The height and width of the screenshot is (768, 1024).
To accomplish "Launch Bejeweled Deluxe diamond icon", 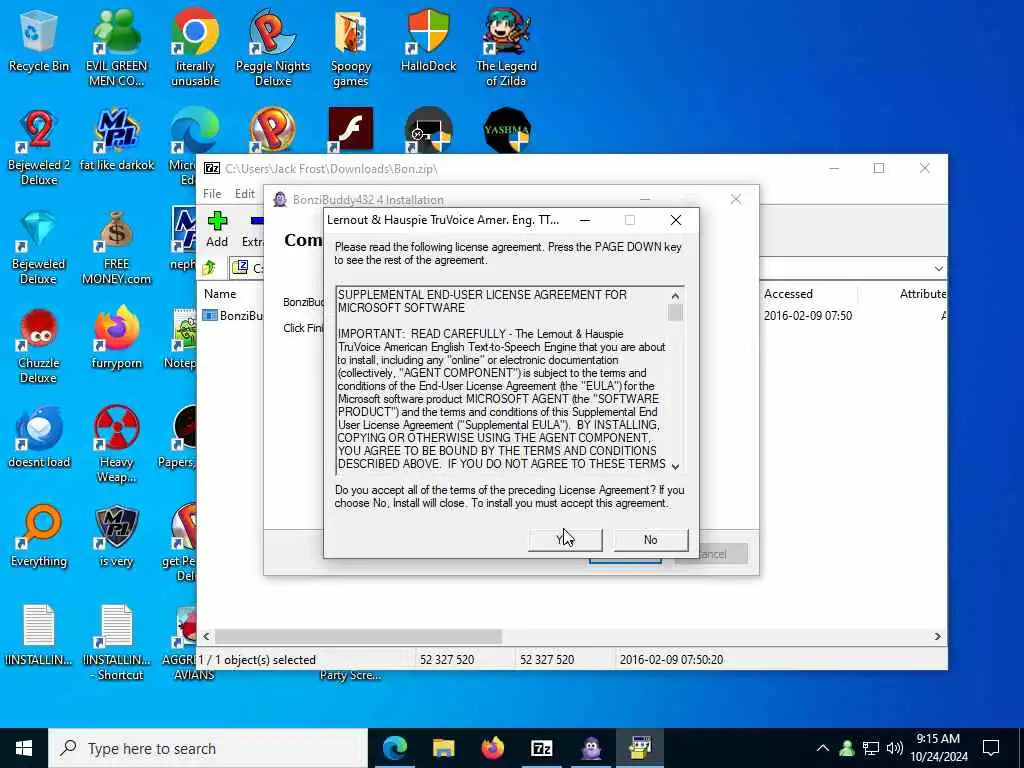I will [39, 247].
